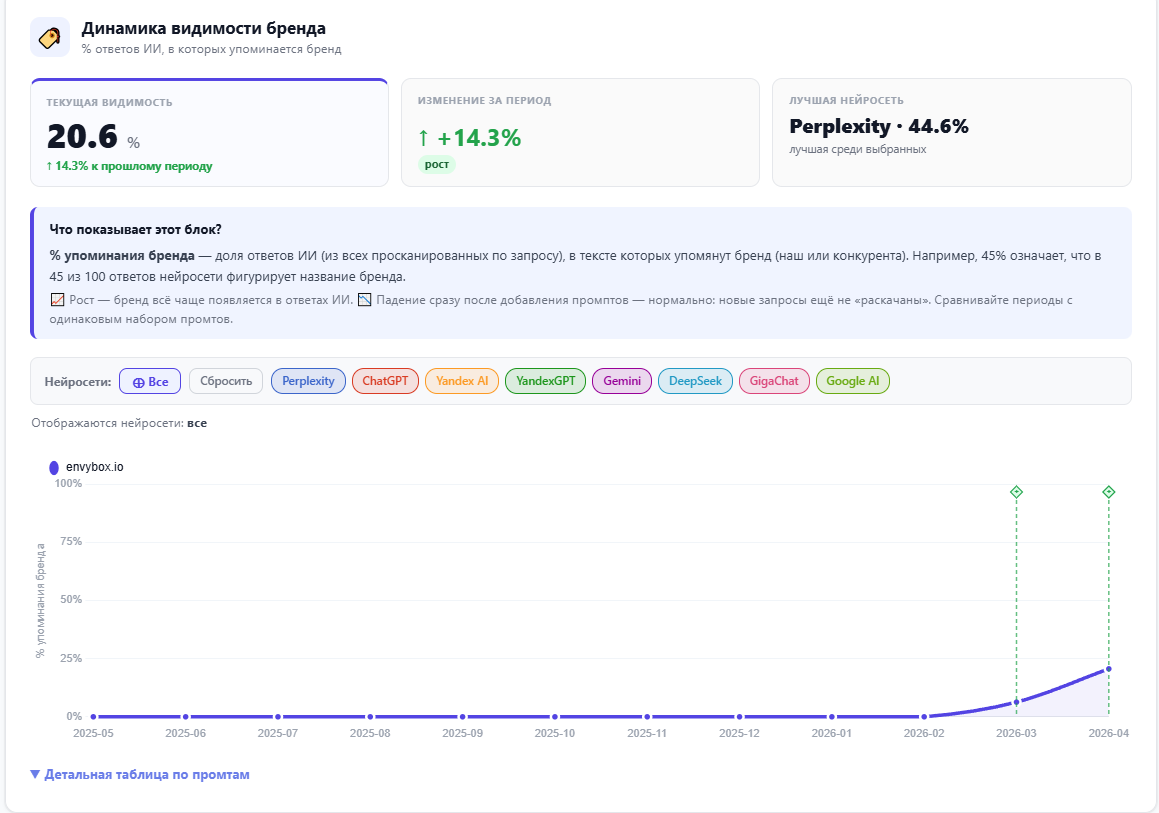Click the brand tag icon in header
Image resolution: width=1159 pixels, height=813 pixels.
[x=50, y=37]
